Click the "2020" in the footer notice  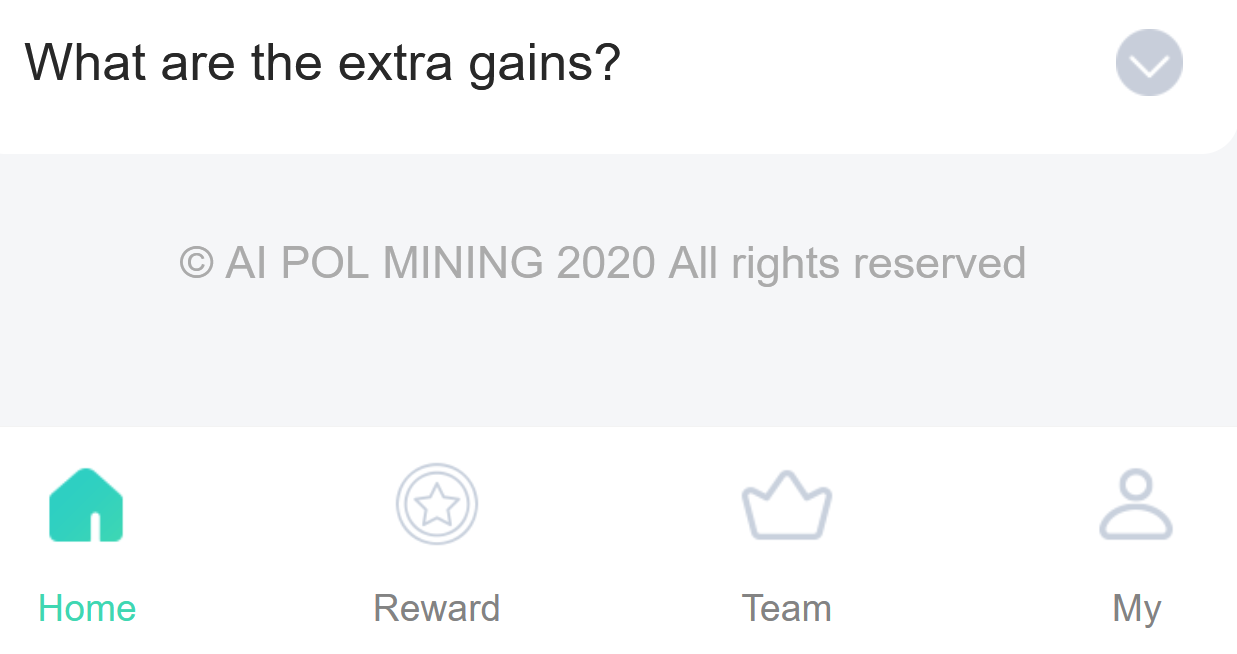tap(606, 263)
